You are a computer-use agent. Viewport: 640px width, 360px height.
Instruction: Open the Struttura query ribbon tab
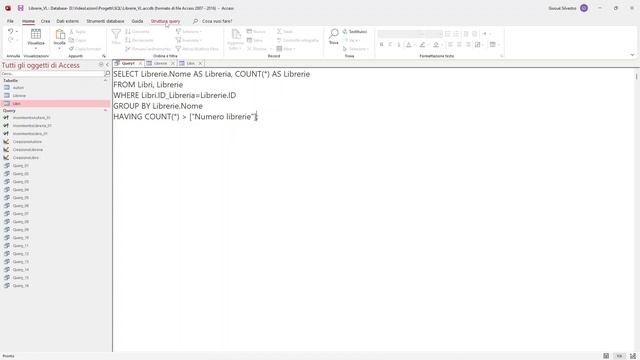[x=165, y=21]
